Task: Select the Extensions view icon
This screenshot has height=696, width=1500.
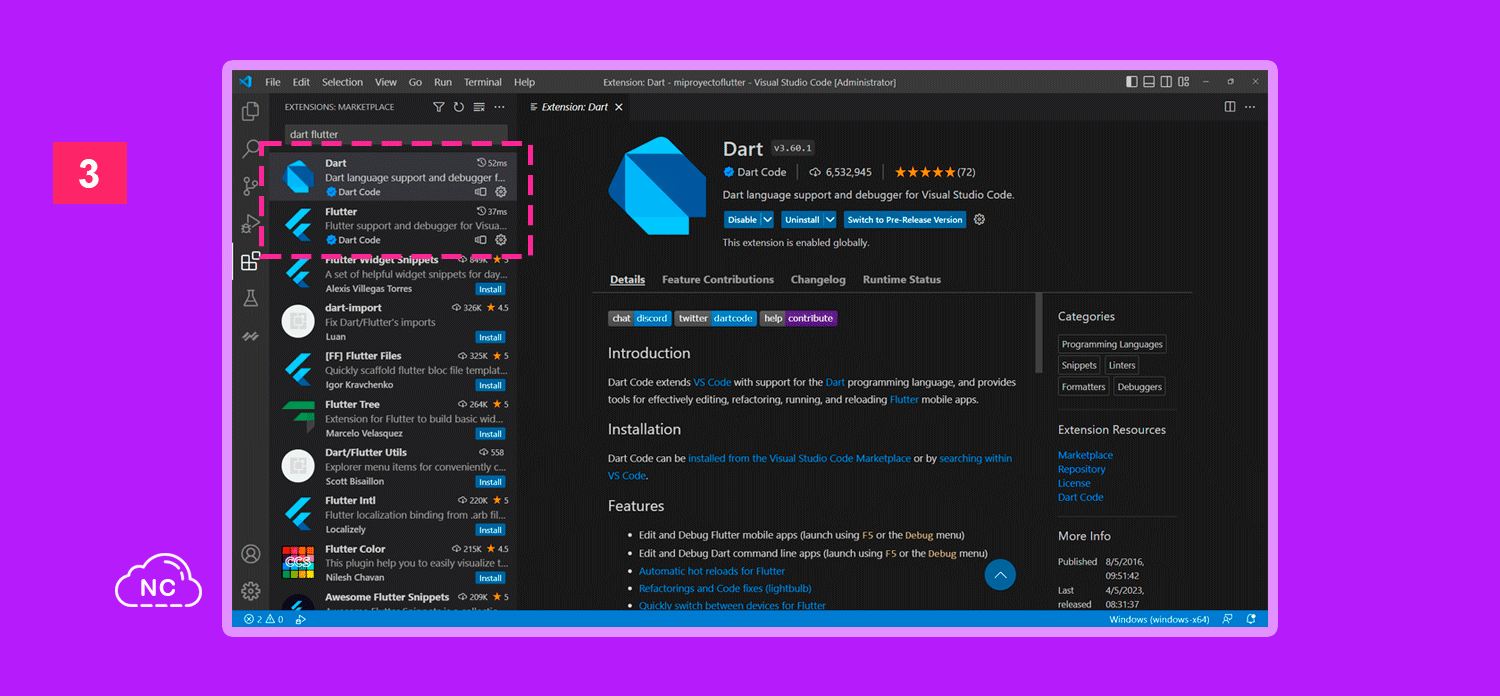Action: point(250,262)
